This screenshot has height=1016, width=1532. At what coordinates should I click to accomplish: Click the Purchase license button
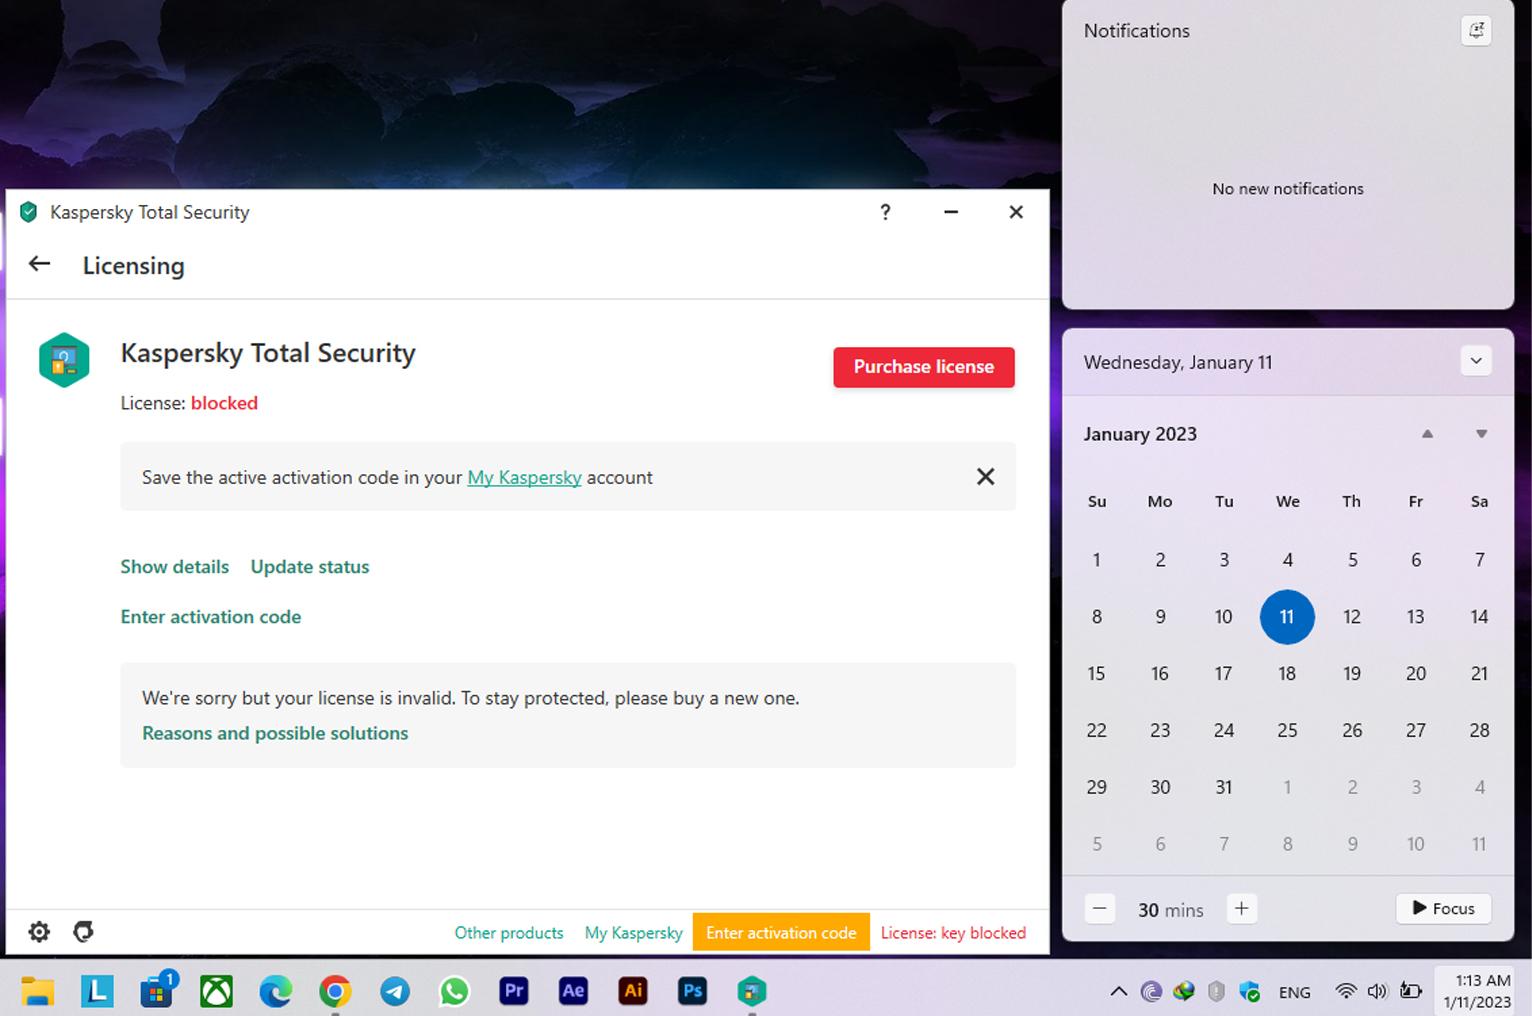[x=924, y=366]
